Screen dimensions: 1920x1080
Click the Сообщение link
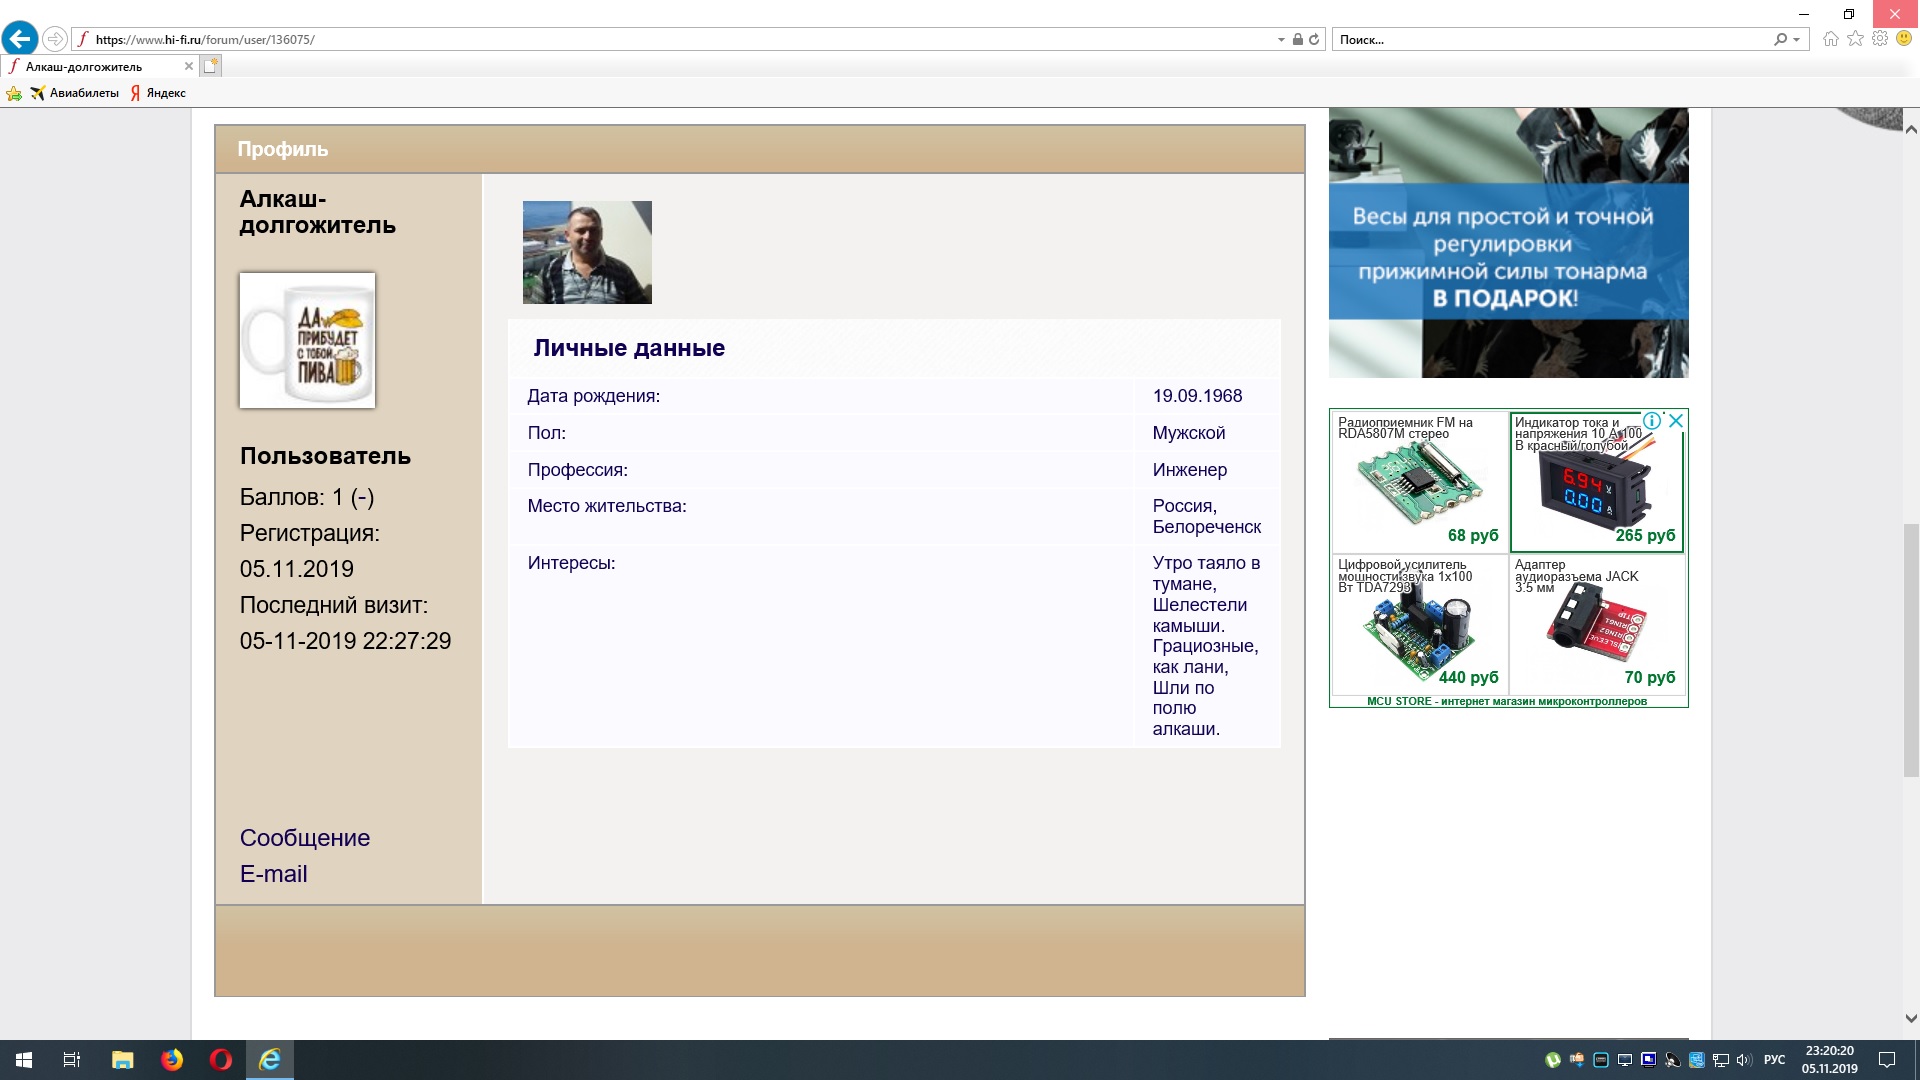tap(304, 838)
